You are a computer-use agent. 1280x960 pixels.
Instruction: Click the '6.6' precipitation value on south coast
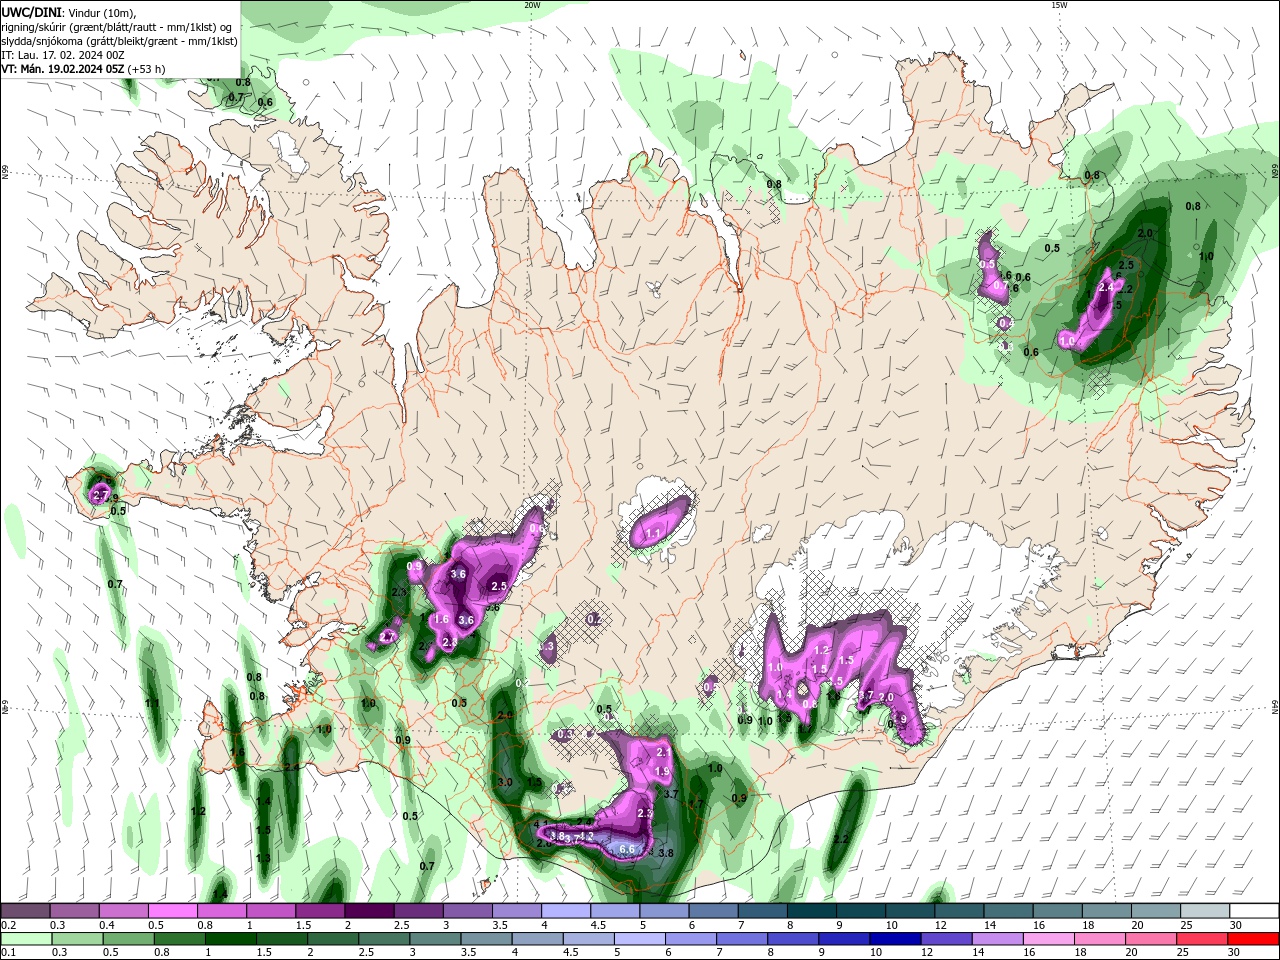(628, 849)
